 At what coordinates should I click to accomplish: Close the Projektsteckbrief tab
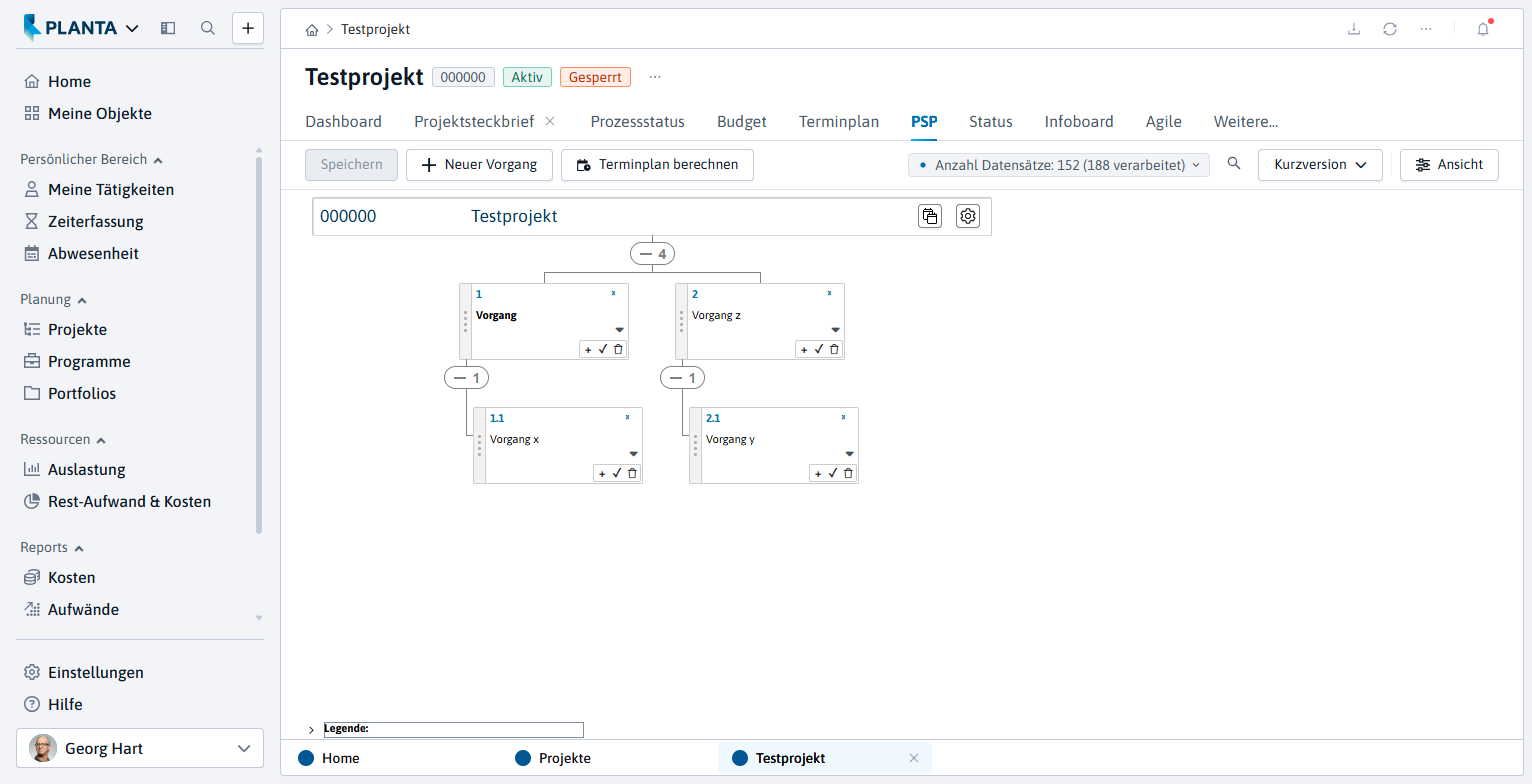550,121
